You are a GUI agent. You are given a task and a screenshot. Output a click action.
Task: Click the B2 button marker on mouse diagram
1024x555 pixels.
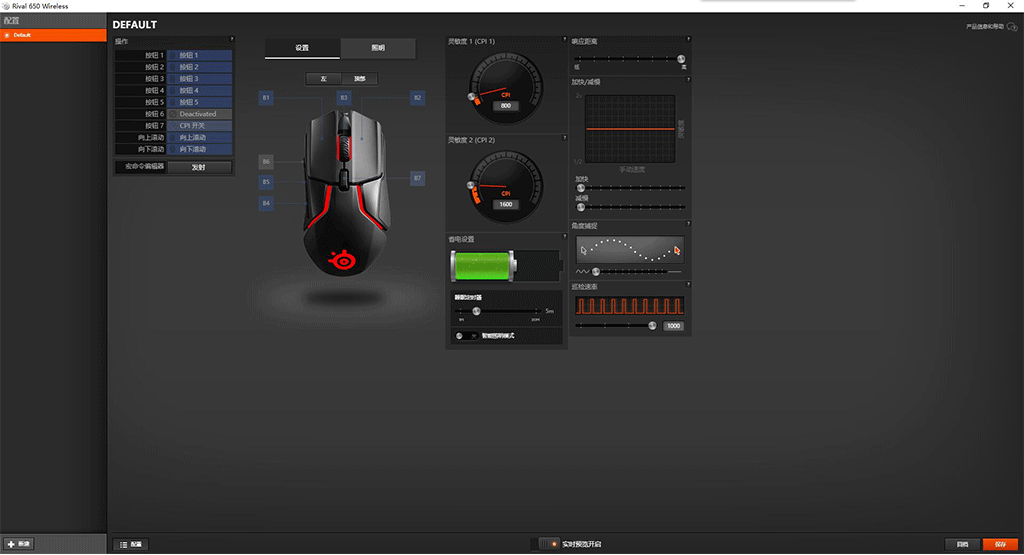[417, 98]
